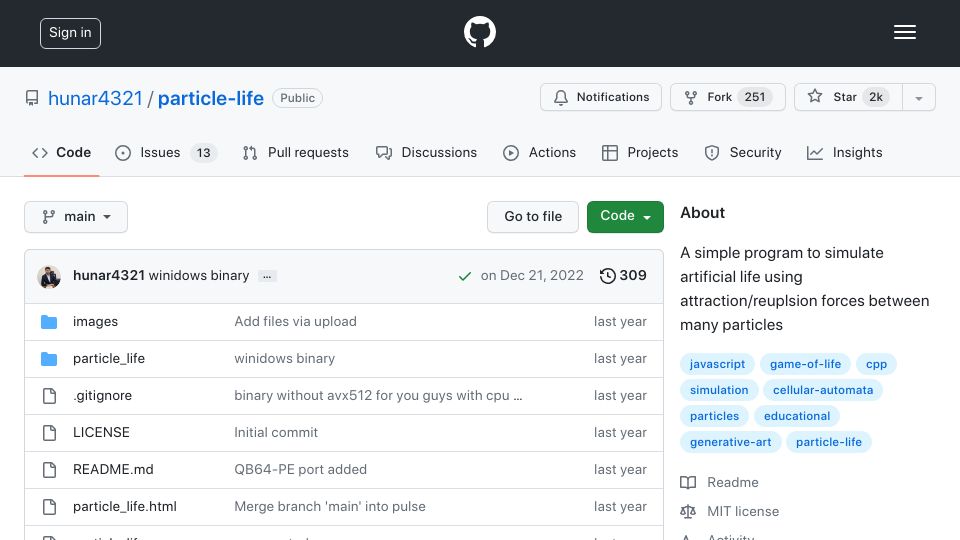This screenshot has width=960, height=540.
Task: Open the README.md file
Action: [x=113, y=470]
